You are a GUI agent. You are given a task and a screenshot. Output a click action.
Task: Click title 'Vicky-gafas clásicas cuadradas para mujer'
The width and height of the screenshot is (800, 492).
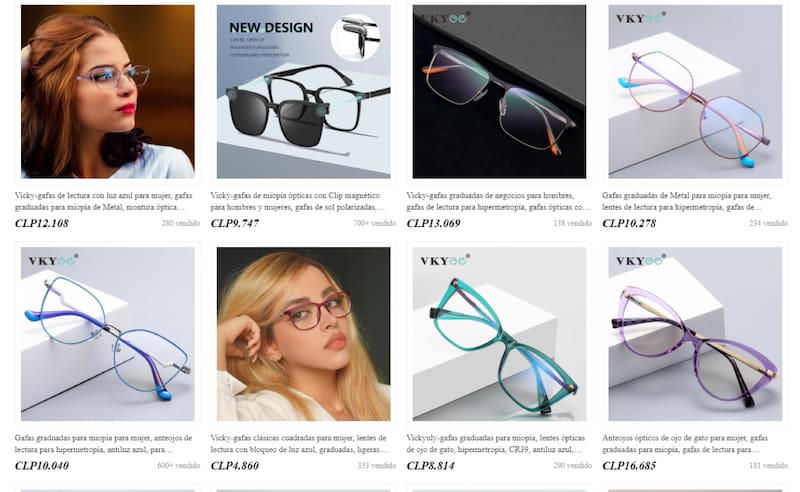tap(299, 444)
